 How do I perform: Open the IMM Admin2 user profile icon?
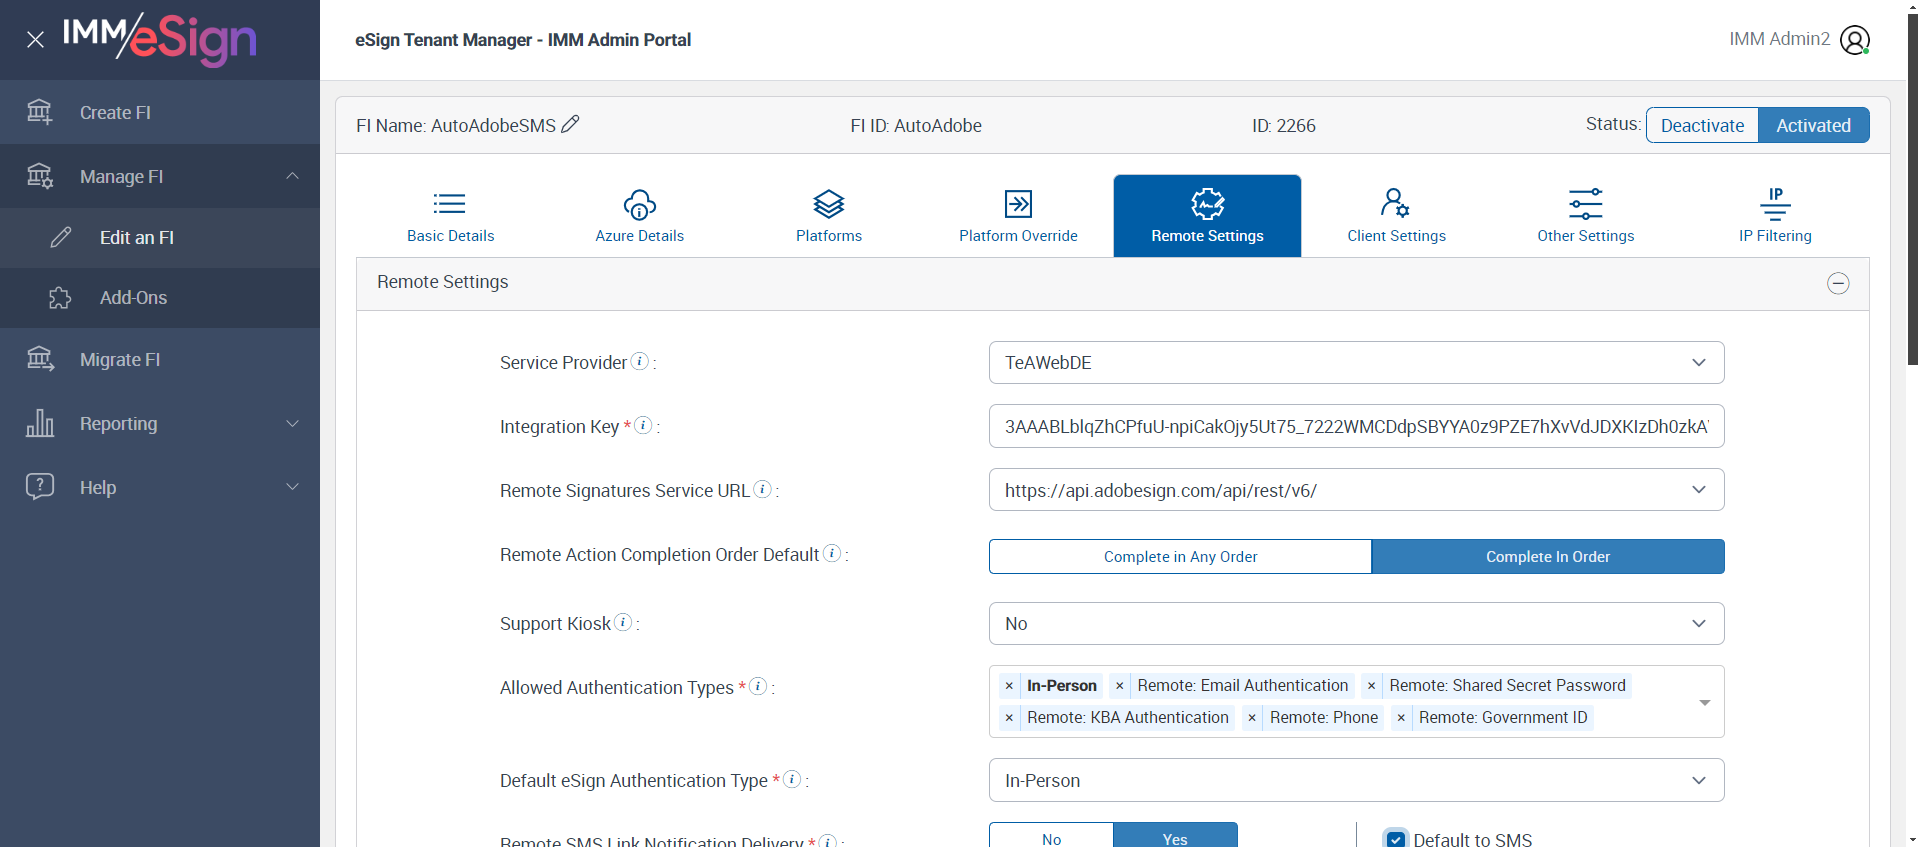click(x=1855, y=40)
